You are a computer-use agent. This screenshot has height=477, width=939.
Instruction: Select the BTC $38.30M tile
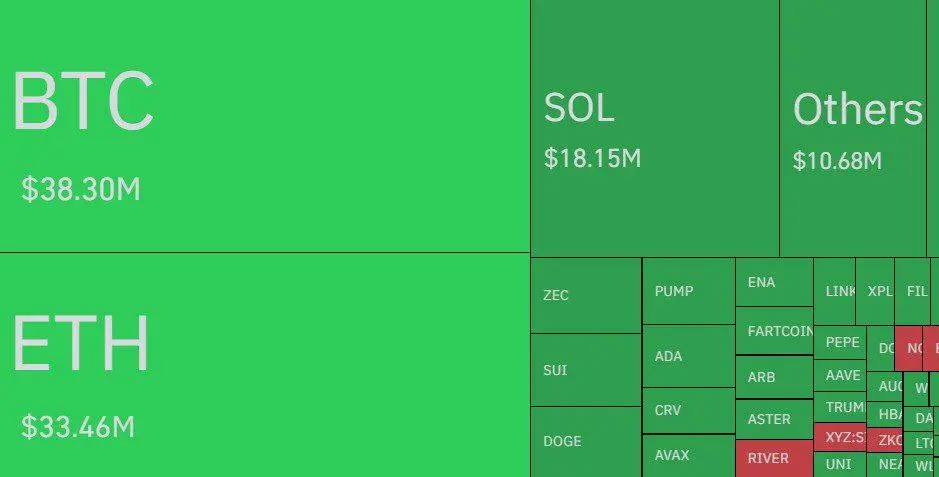pyautogui.click(x=265, y=126)
